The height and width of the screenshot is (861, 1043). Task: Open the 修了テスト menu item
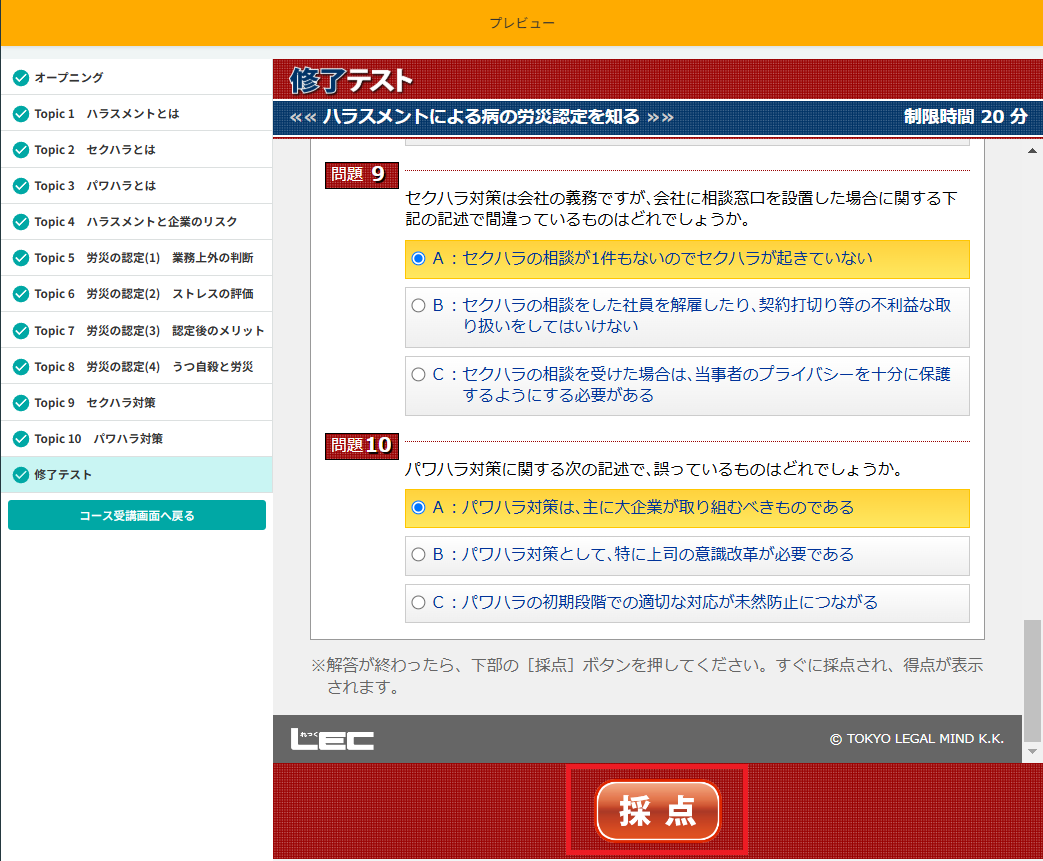[x=136, y=474]
